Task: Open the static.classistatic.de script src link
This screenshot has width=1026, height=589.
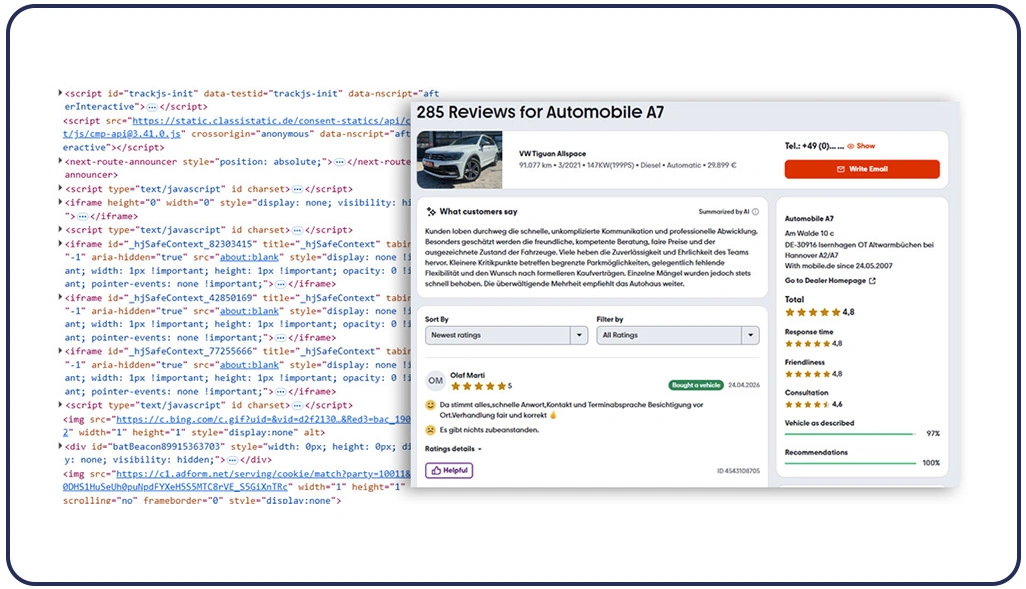Action: (x=270, y=120)
